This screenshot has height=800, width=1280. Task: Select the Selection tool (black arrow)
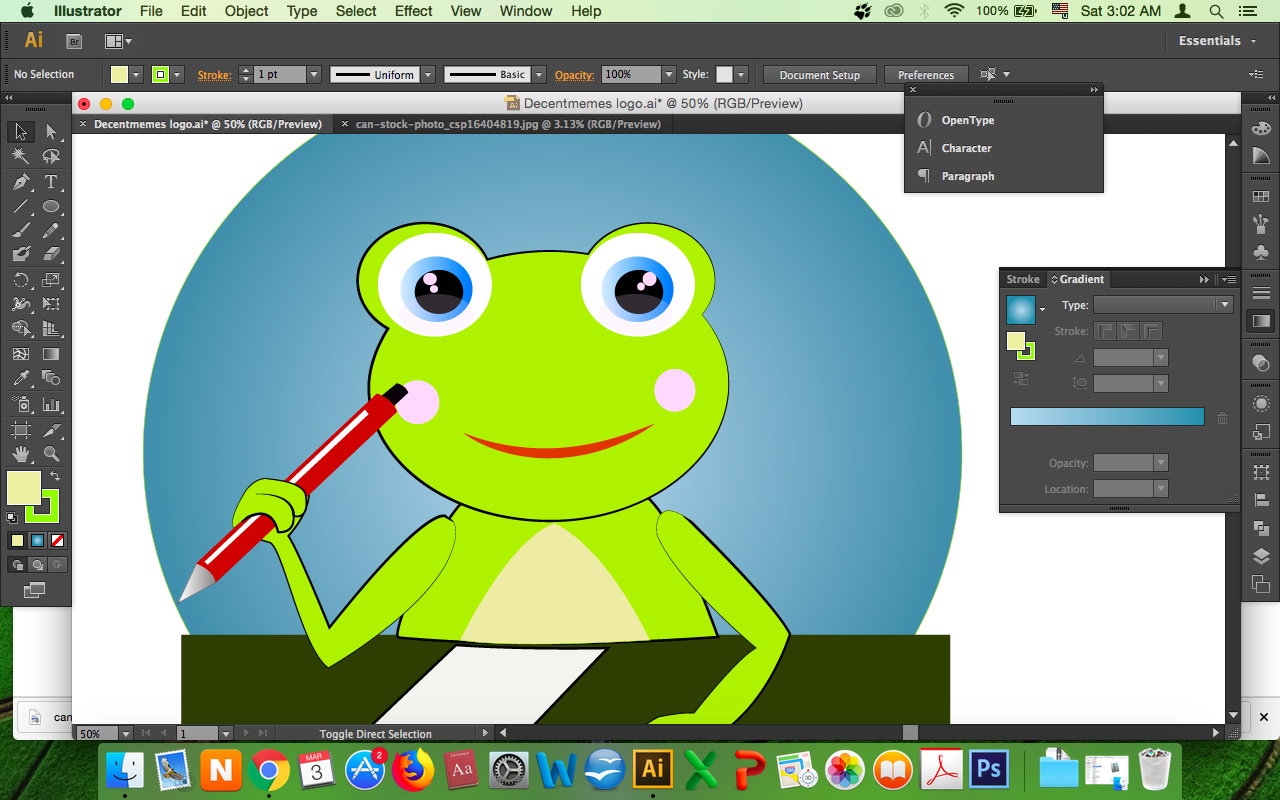pyautogui.click(x=20, y=132)
